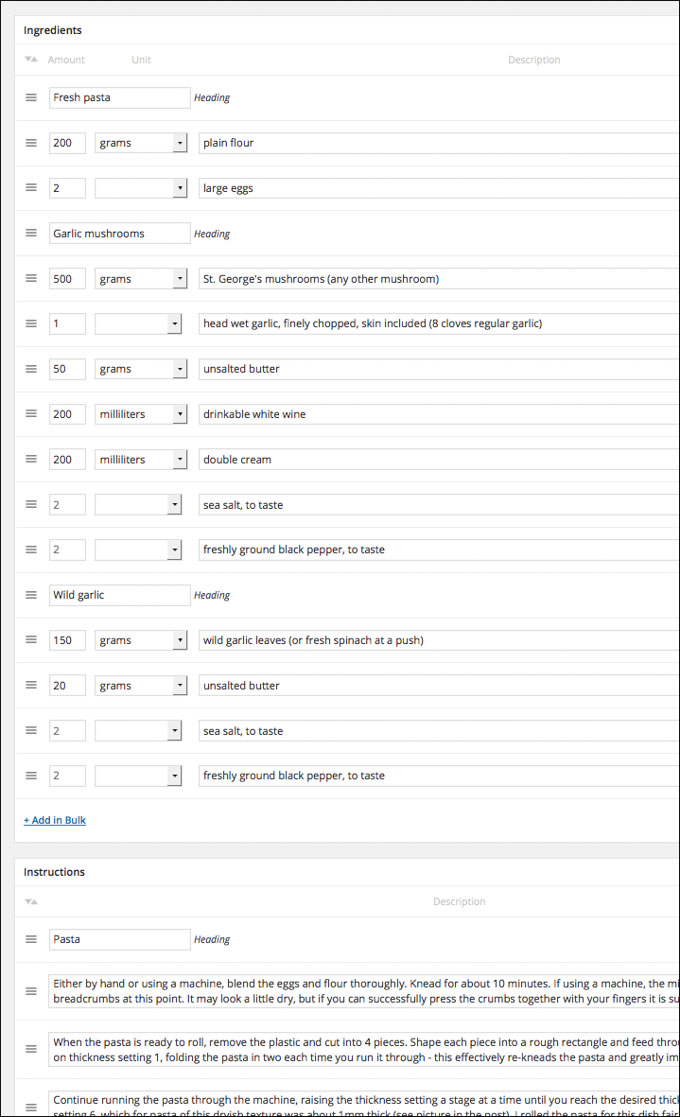Grab drag handle beside Fresh pasta heading
The height and width of the screenshot is (1117, 680).
[31, 98]
